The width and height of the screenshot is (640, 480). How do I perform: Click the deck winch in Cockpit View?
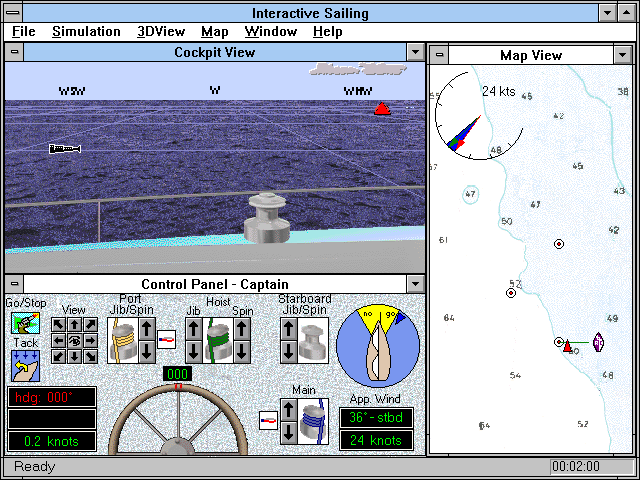pyautogui.click(x=267, y=219)
